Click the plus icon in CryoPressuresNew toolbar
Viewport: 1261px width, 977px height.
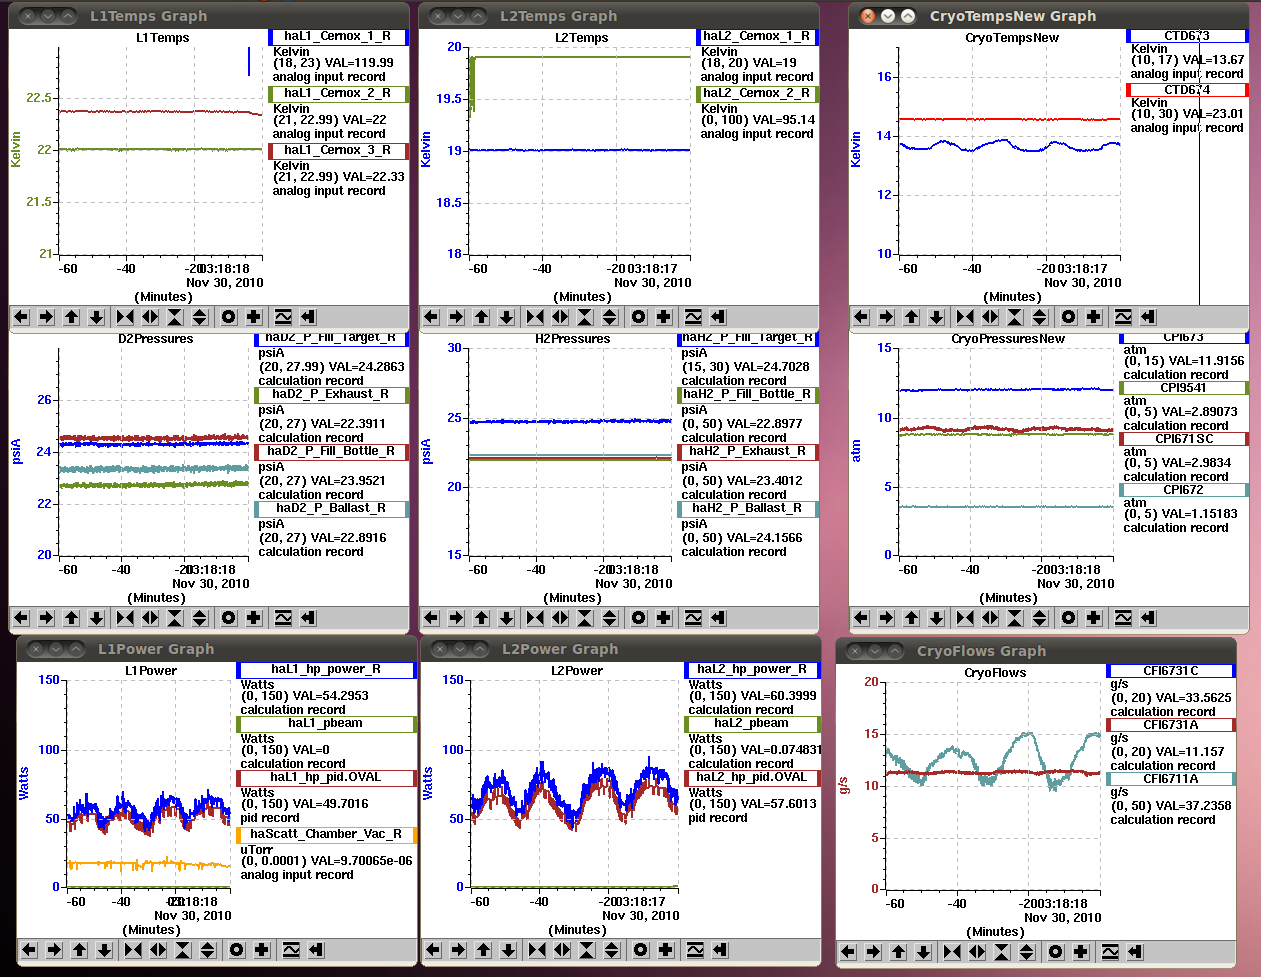[x=1094, y=618]
